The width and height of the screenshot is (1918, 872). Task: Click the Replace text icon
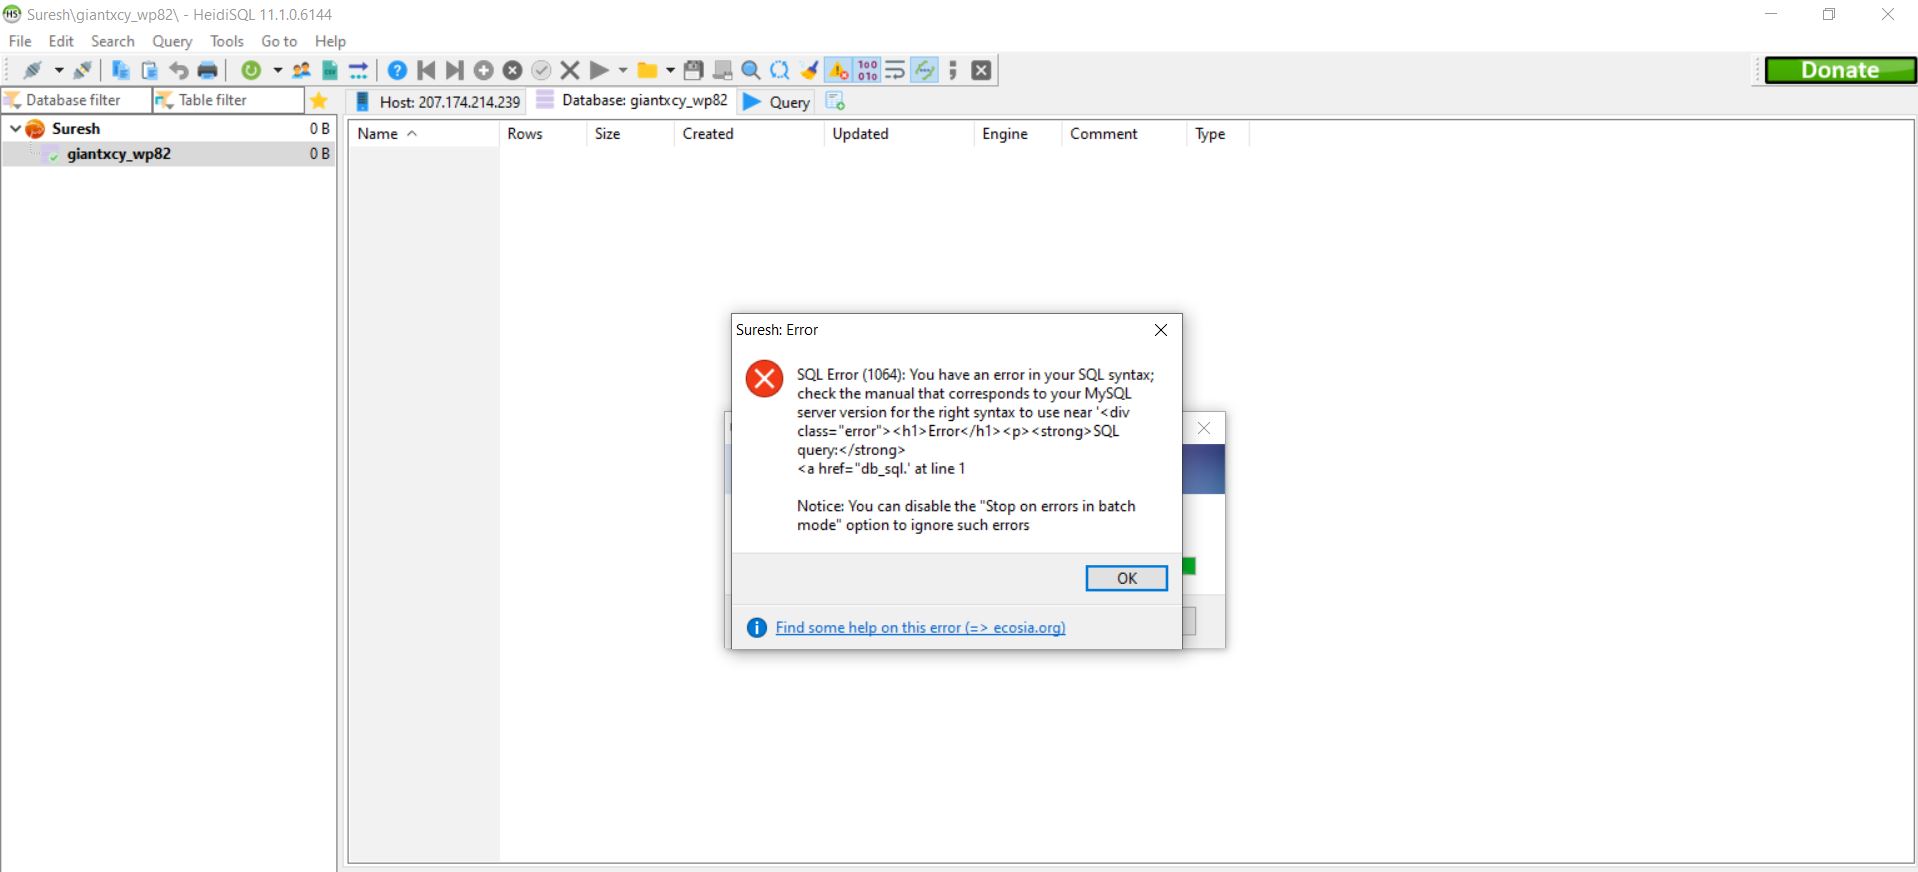[780, 70]
